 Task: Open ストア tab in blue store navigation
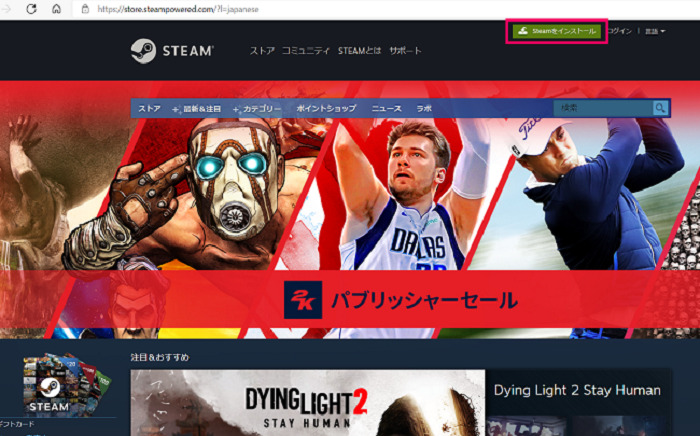pyautogui.click(x=150, y=108)
